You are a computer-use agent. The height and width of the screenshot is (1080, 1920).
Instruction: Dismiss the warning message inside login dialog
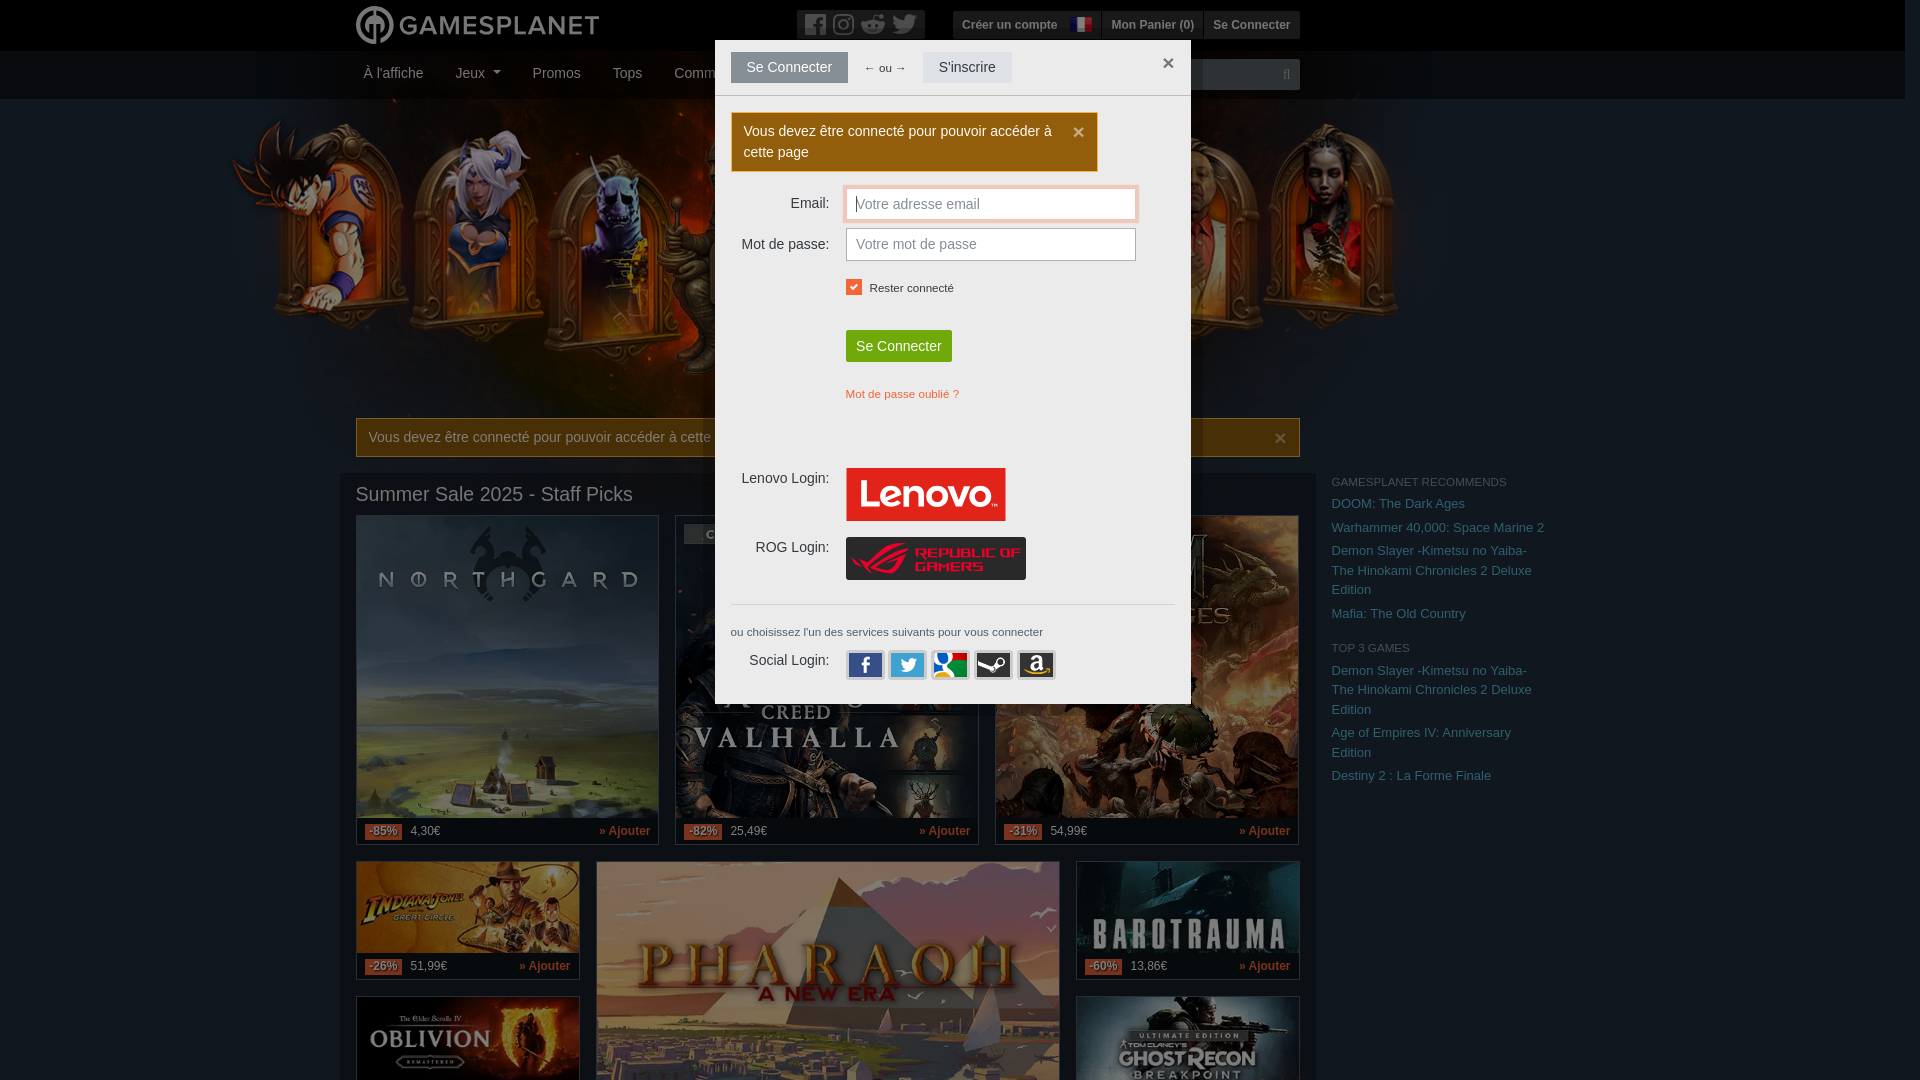[x=1078, y=132]
